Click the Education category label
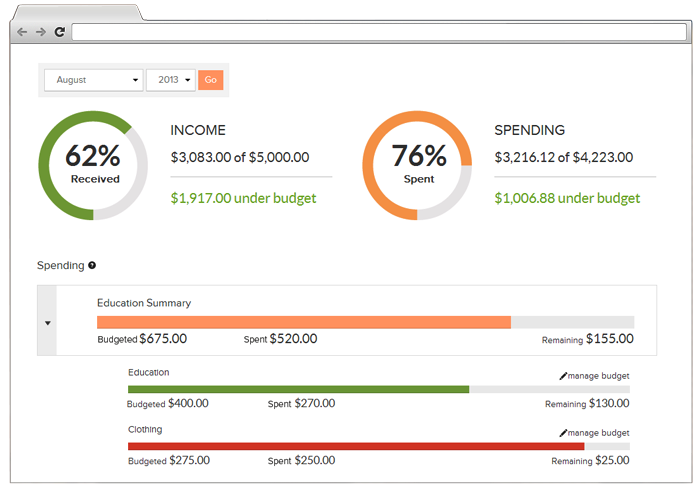Screen dimensions: 700x486 tap(149, 372)
